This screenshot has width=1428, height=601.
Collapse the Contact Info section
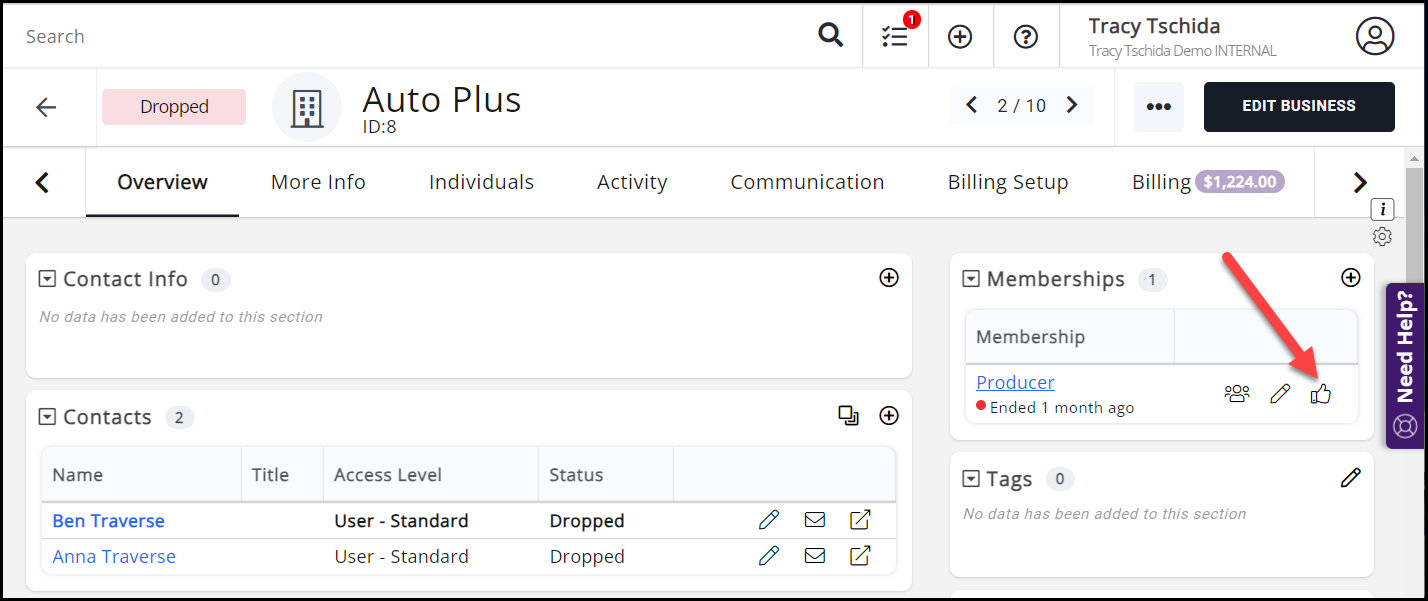pos(47,279)
